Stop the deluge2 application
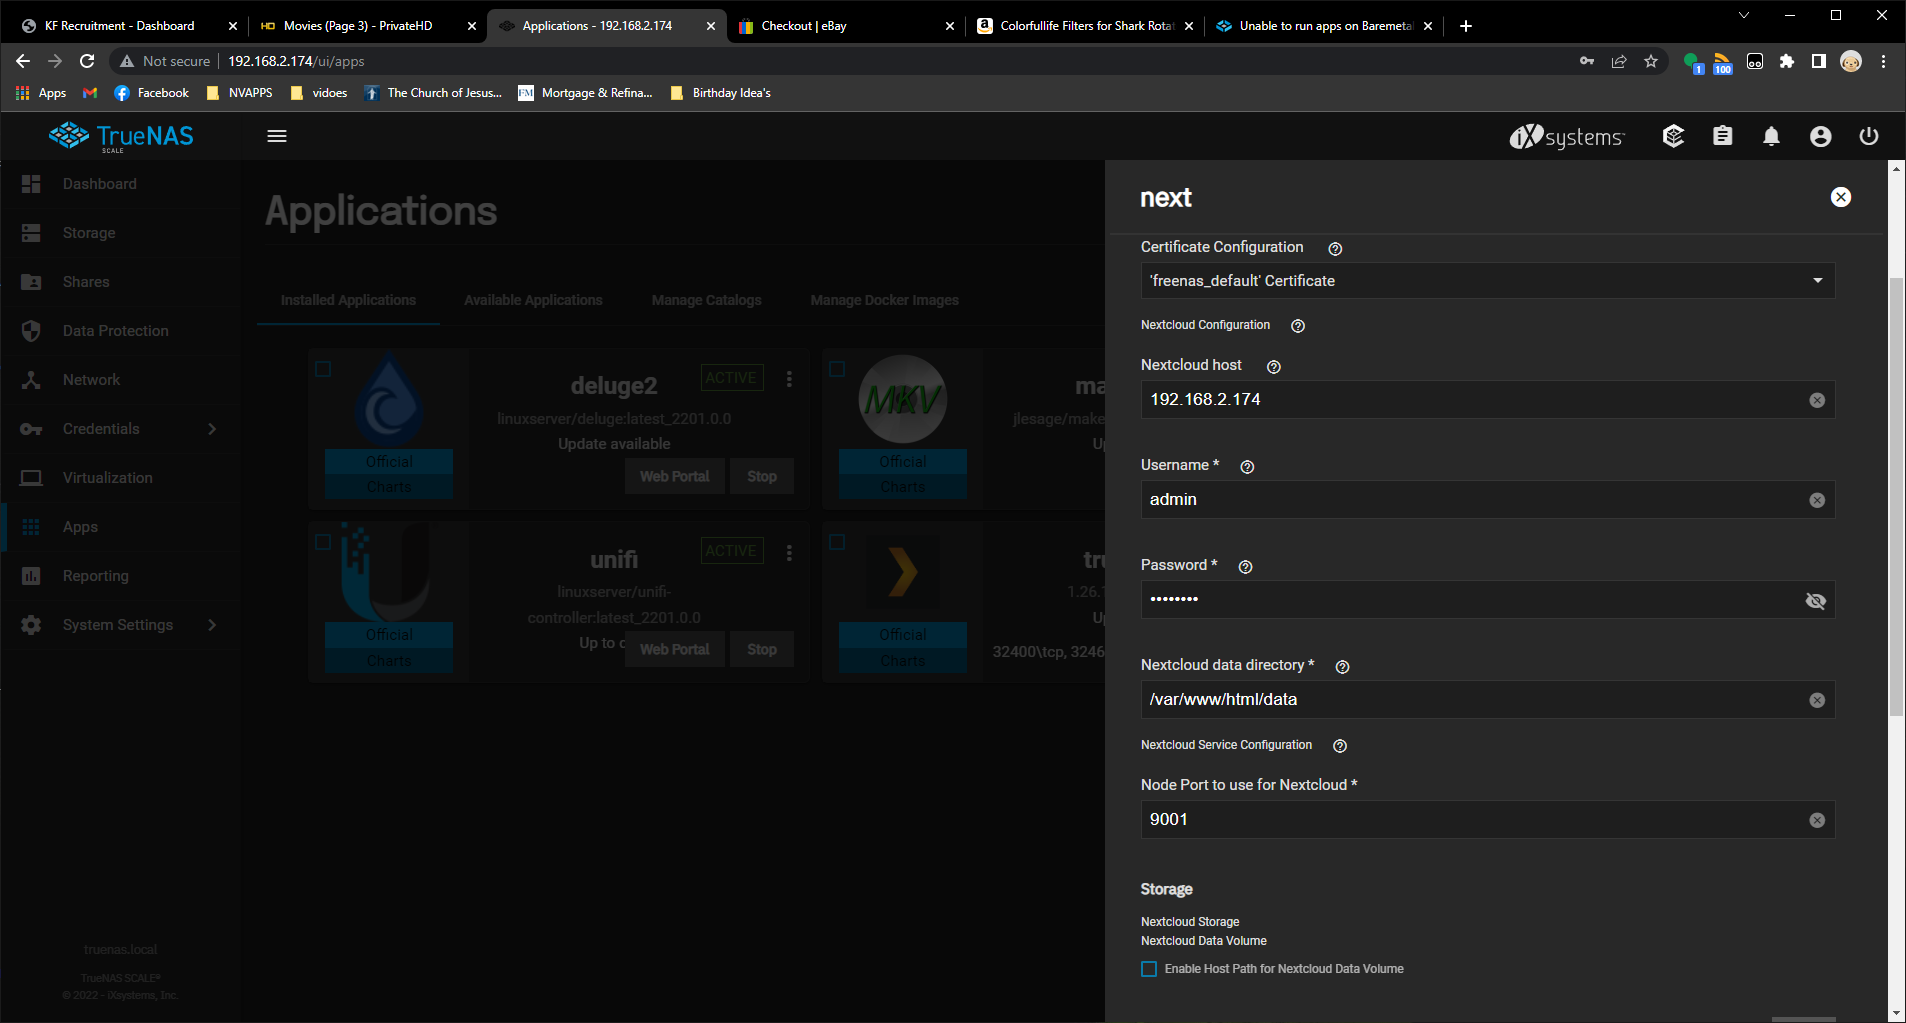The image size is (1906, 1023). 762,476
